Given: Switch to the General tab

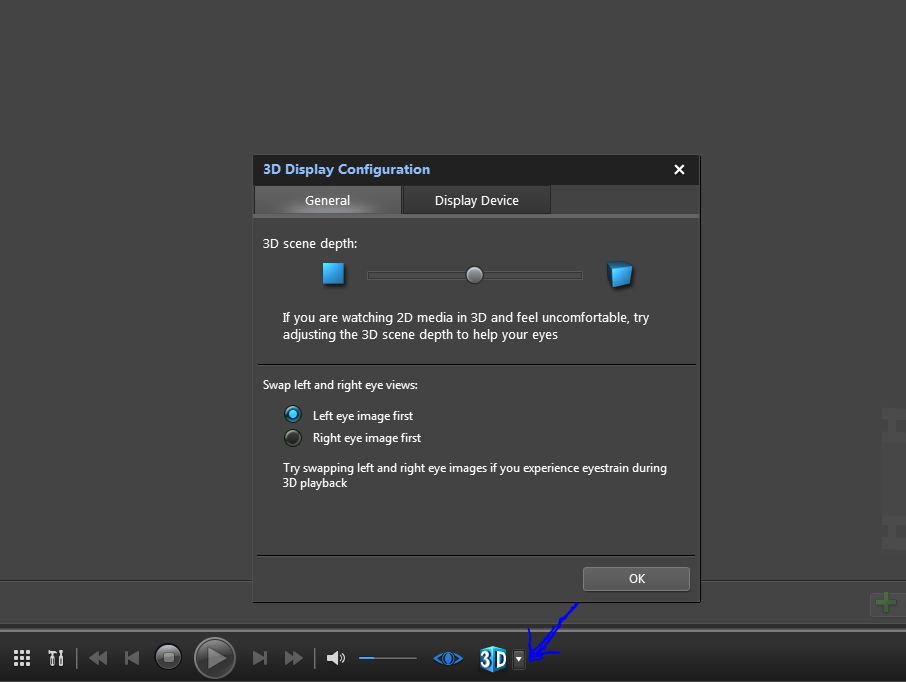Looking at the screenshot, I should click(328, 200).
